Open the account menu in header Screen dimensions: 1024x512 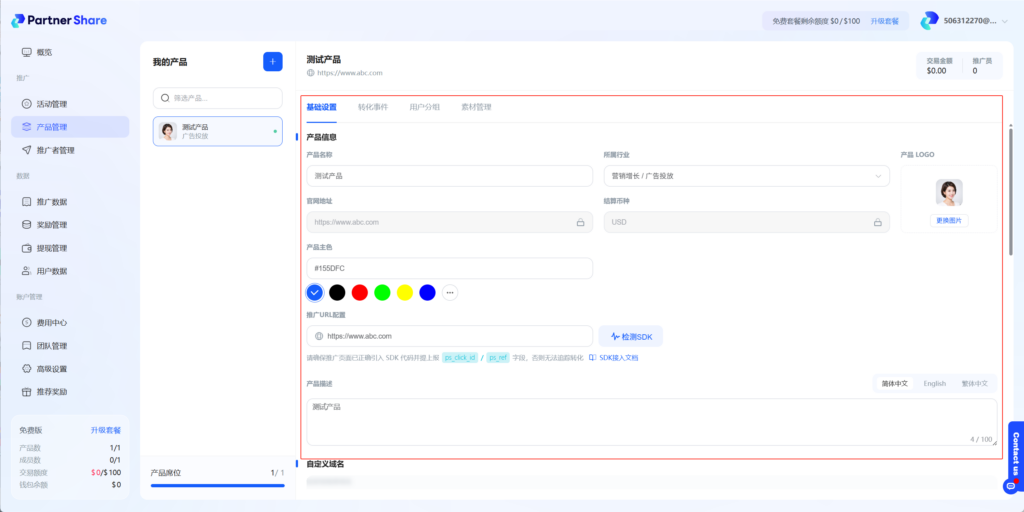pos(959,20)
